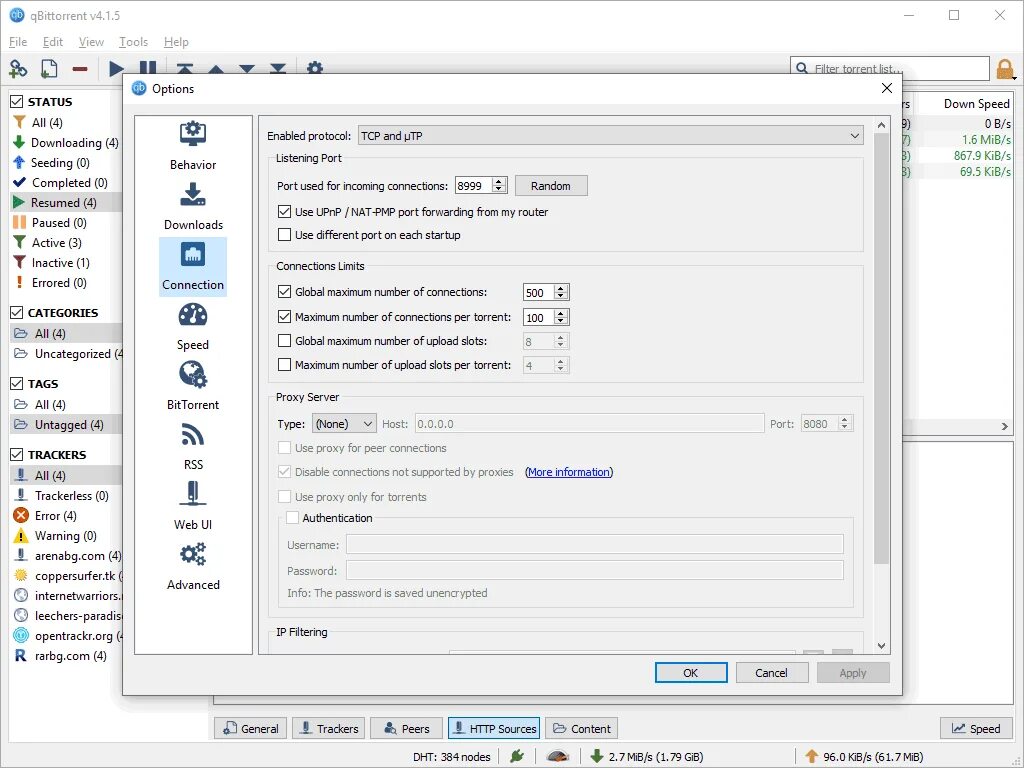Screen dimensions: 1024x768
Task: Switch to the Content tab
Action: coord(581,728)
